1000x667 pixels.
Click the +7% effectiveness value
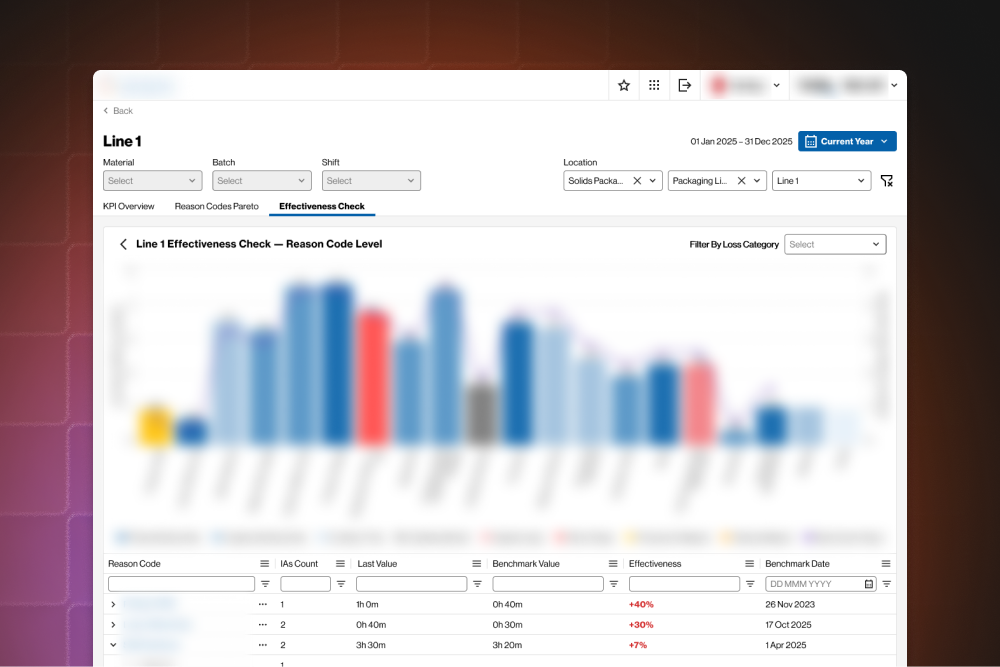(638, 645)
